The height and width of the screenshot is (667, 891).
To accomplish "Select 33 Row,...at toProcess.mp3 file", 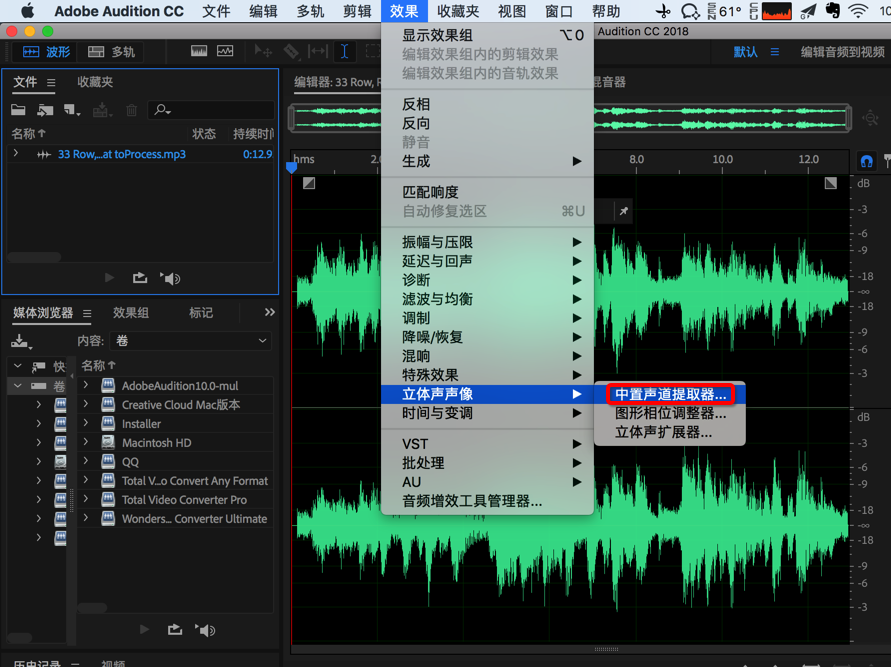I will click(122, 154).
